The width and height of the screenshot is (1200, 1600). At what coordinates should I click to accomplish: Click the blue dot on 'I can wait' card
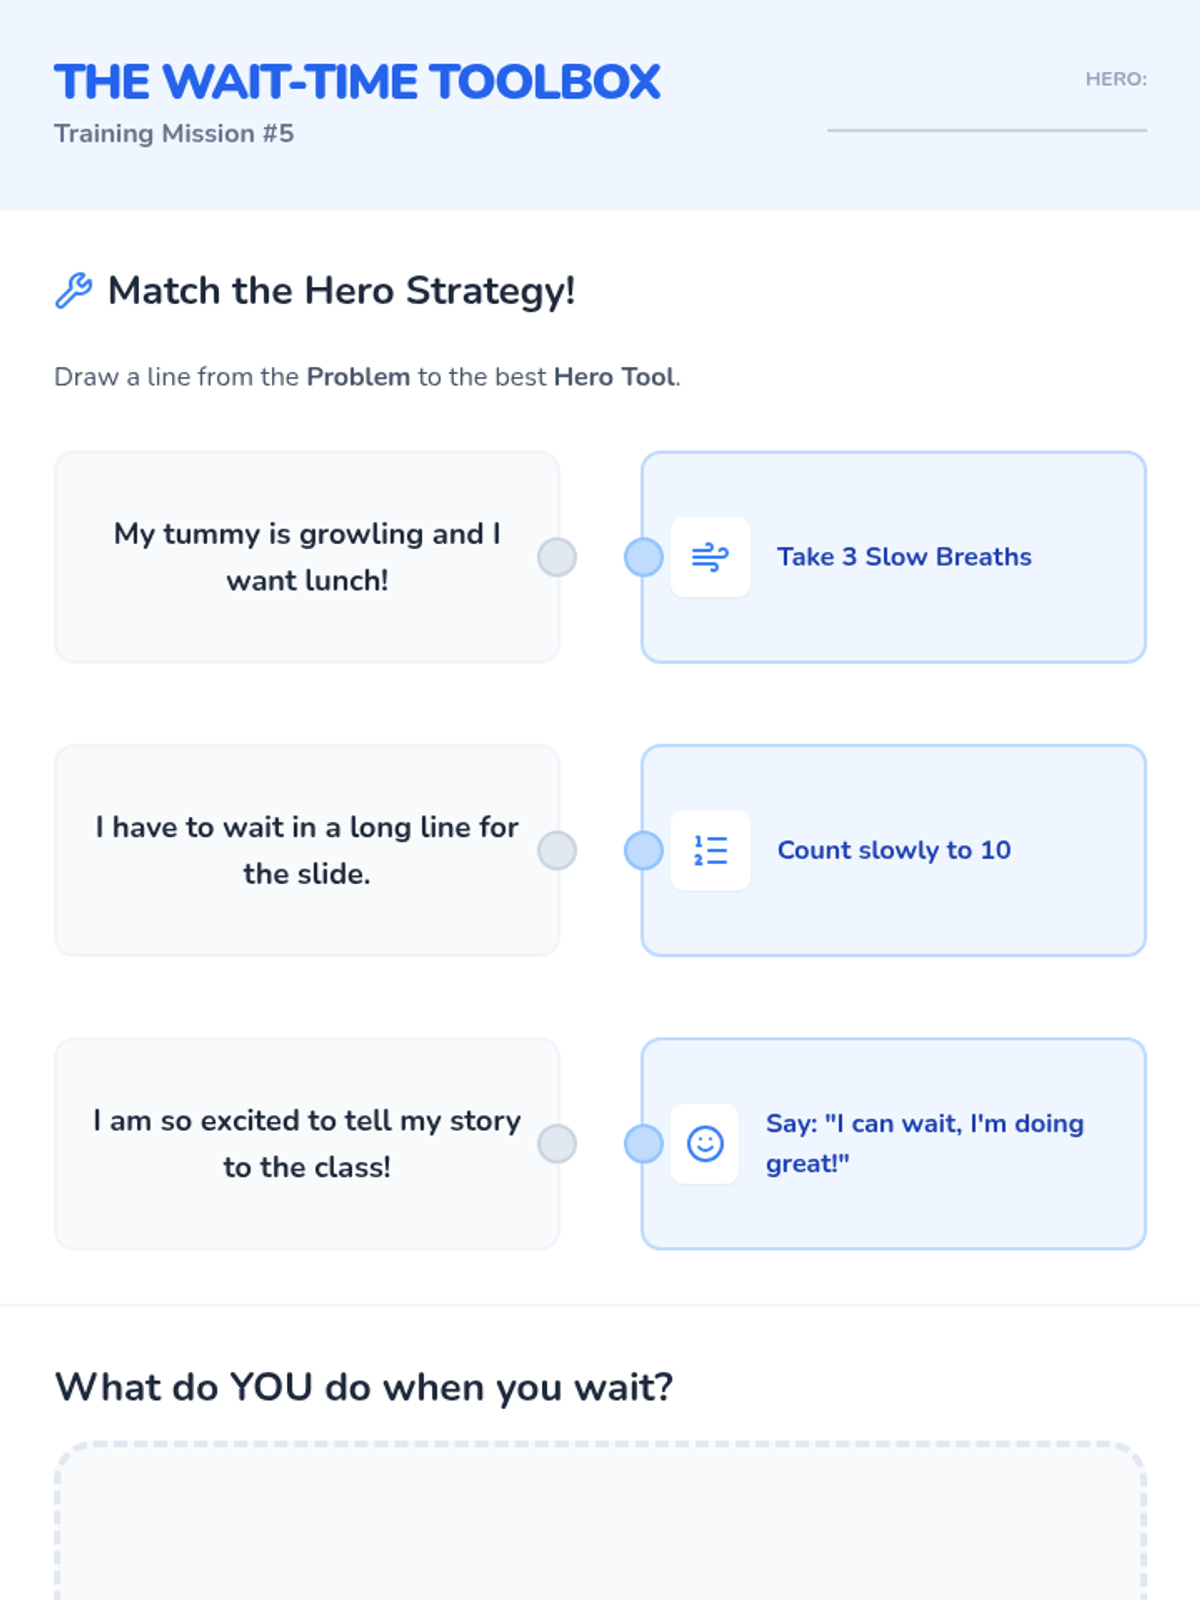tap(644, 1143)
